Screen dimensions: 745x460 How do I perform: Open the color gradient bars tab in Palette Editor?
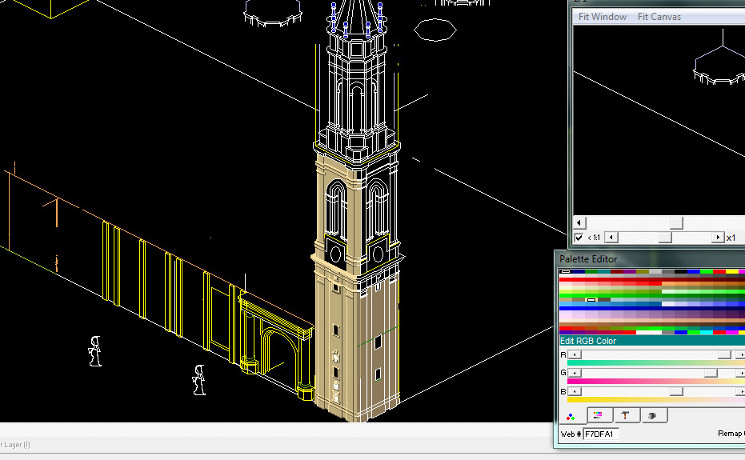598,415
